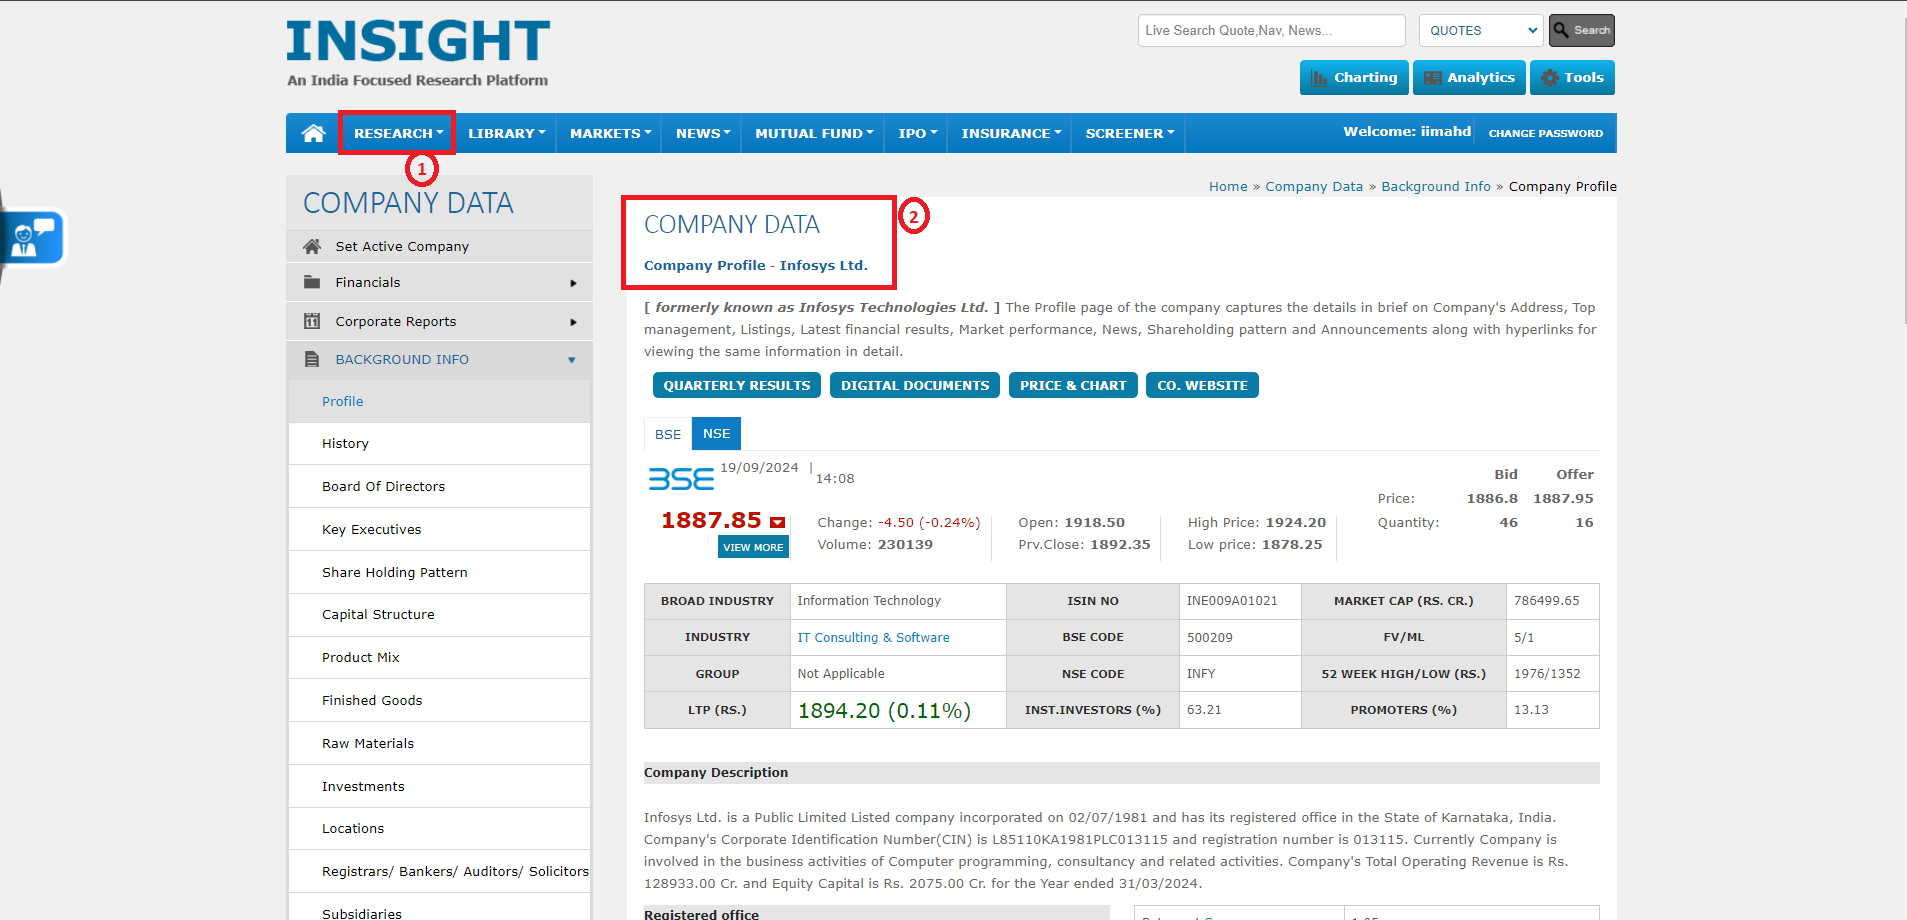Screen dimensions: 1907x920
Task: Click the Financials folder icon
Action: [x=312, y=282]
